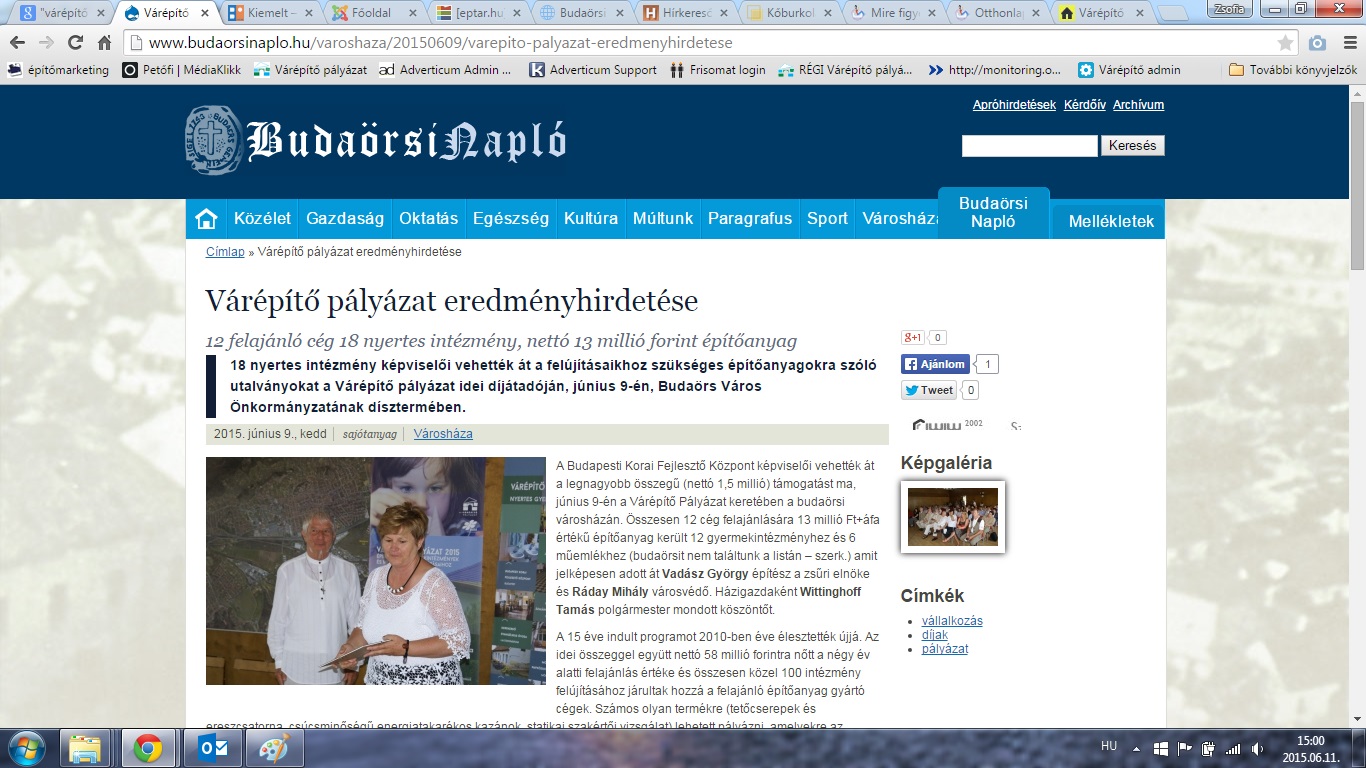Open the Várépítő pályázat bookmark

310,70
